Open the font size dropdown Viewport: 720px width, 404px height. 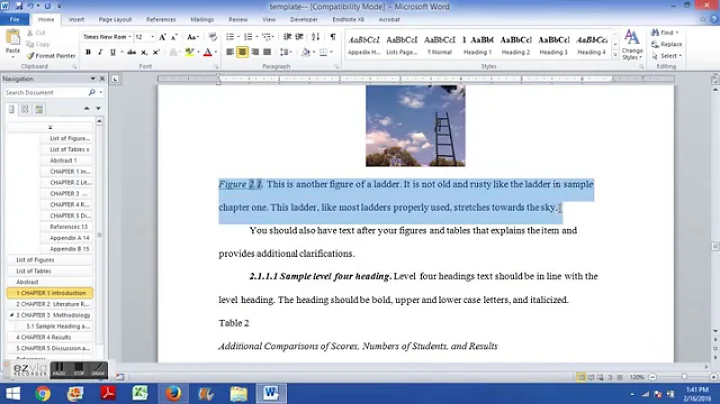[152, 37]
